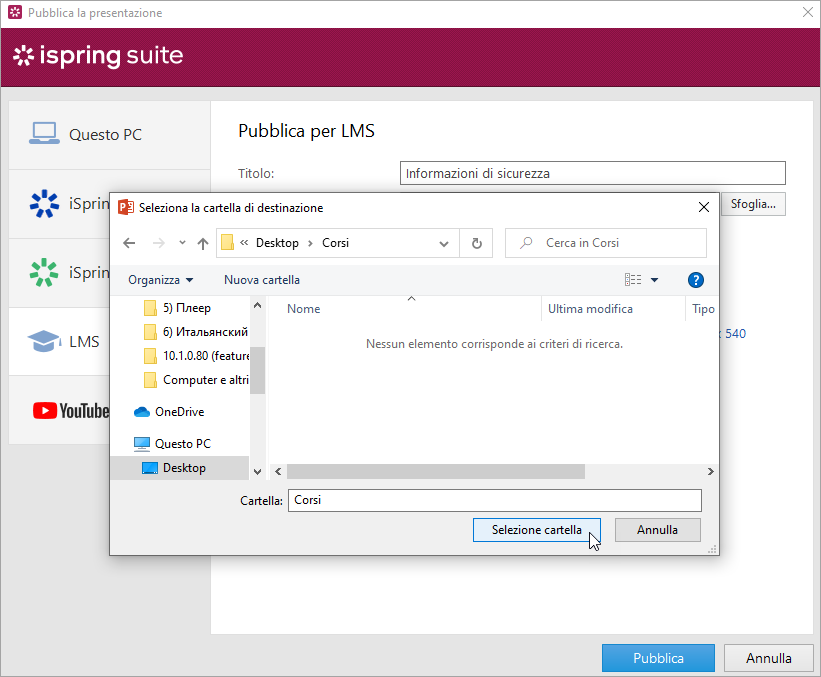Select the OneDrive cloud item

pyautogui.click(x=178, y=412)
